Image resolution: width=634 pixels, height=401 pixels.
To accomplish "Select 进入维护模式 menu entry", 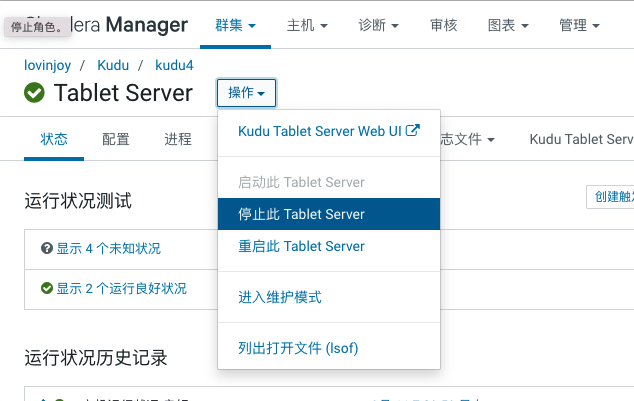I will pos(329,297).
